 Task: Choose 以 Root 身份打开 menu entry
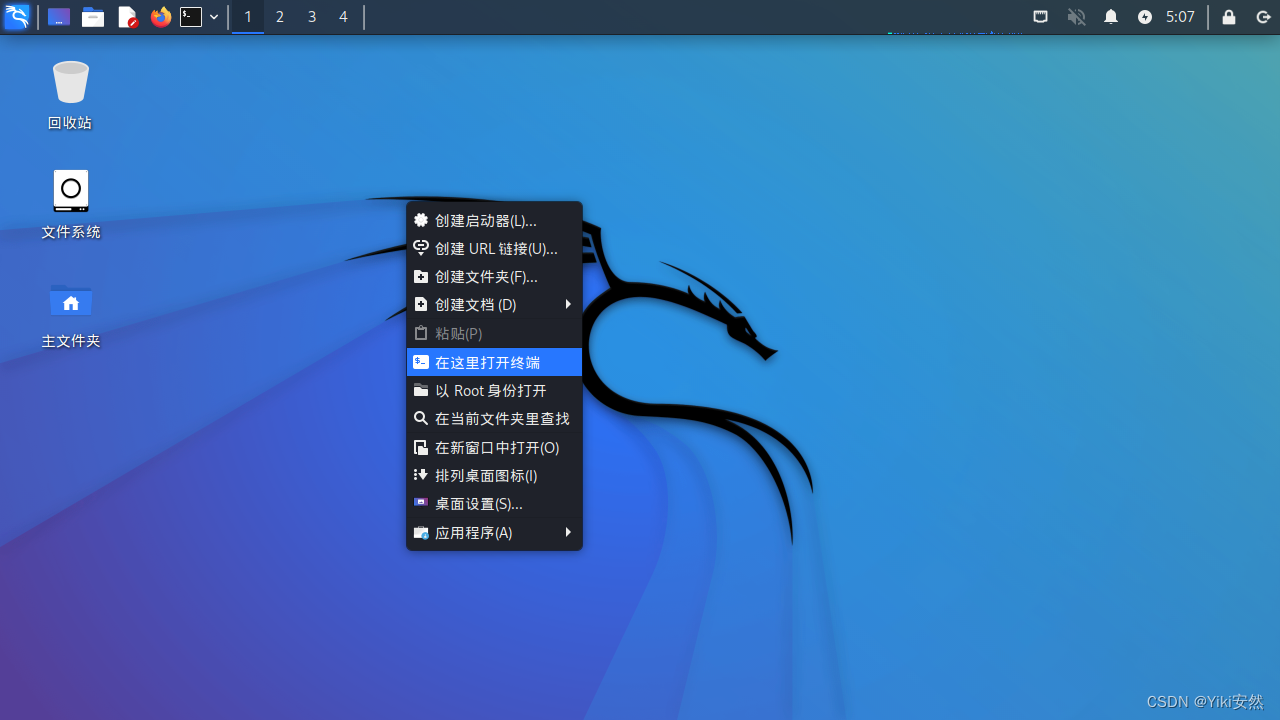pos(494,390)
